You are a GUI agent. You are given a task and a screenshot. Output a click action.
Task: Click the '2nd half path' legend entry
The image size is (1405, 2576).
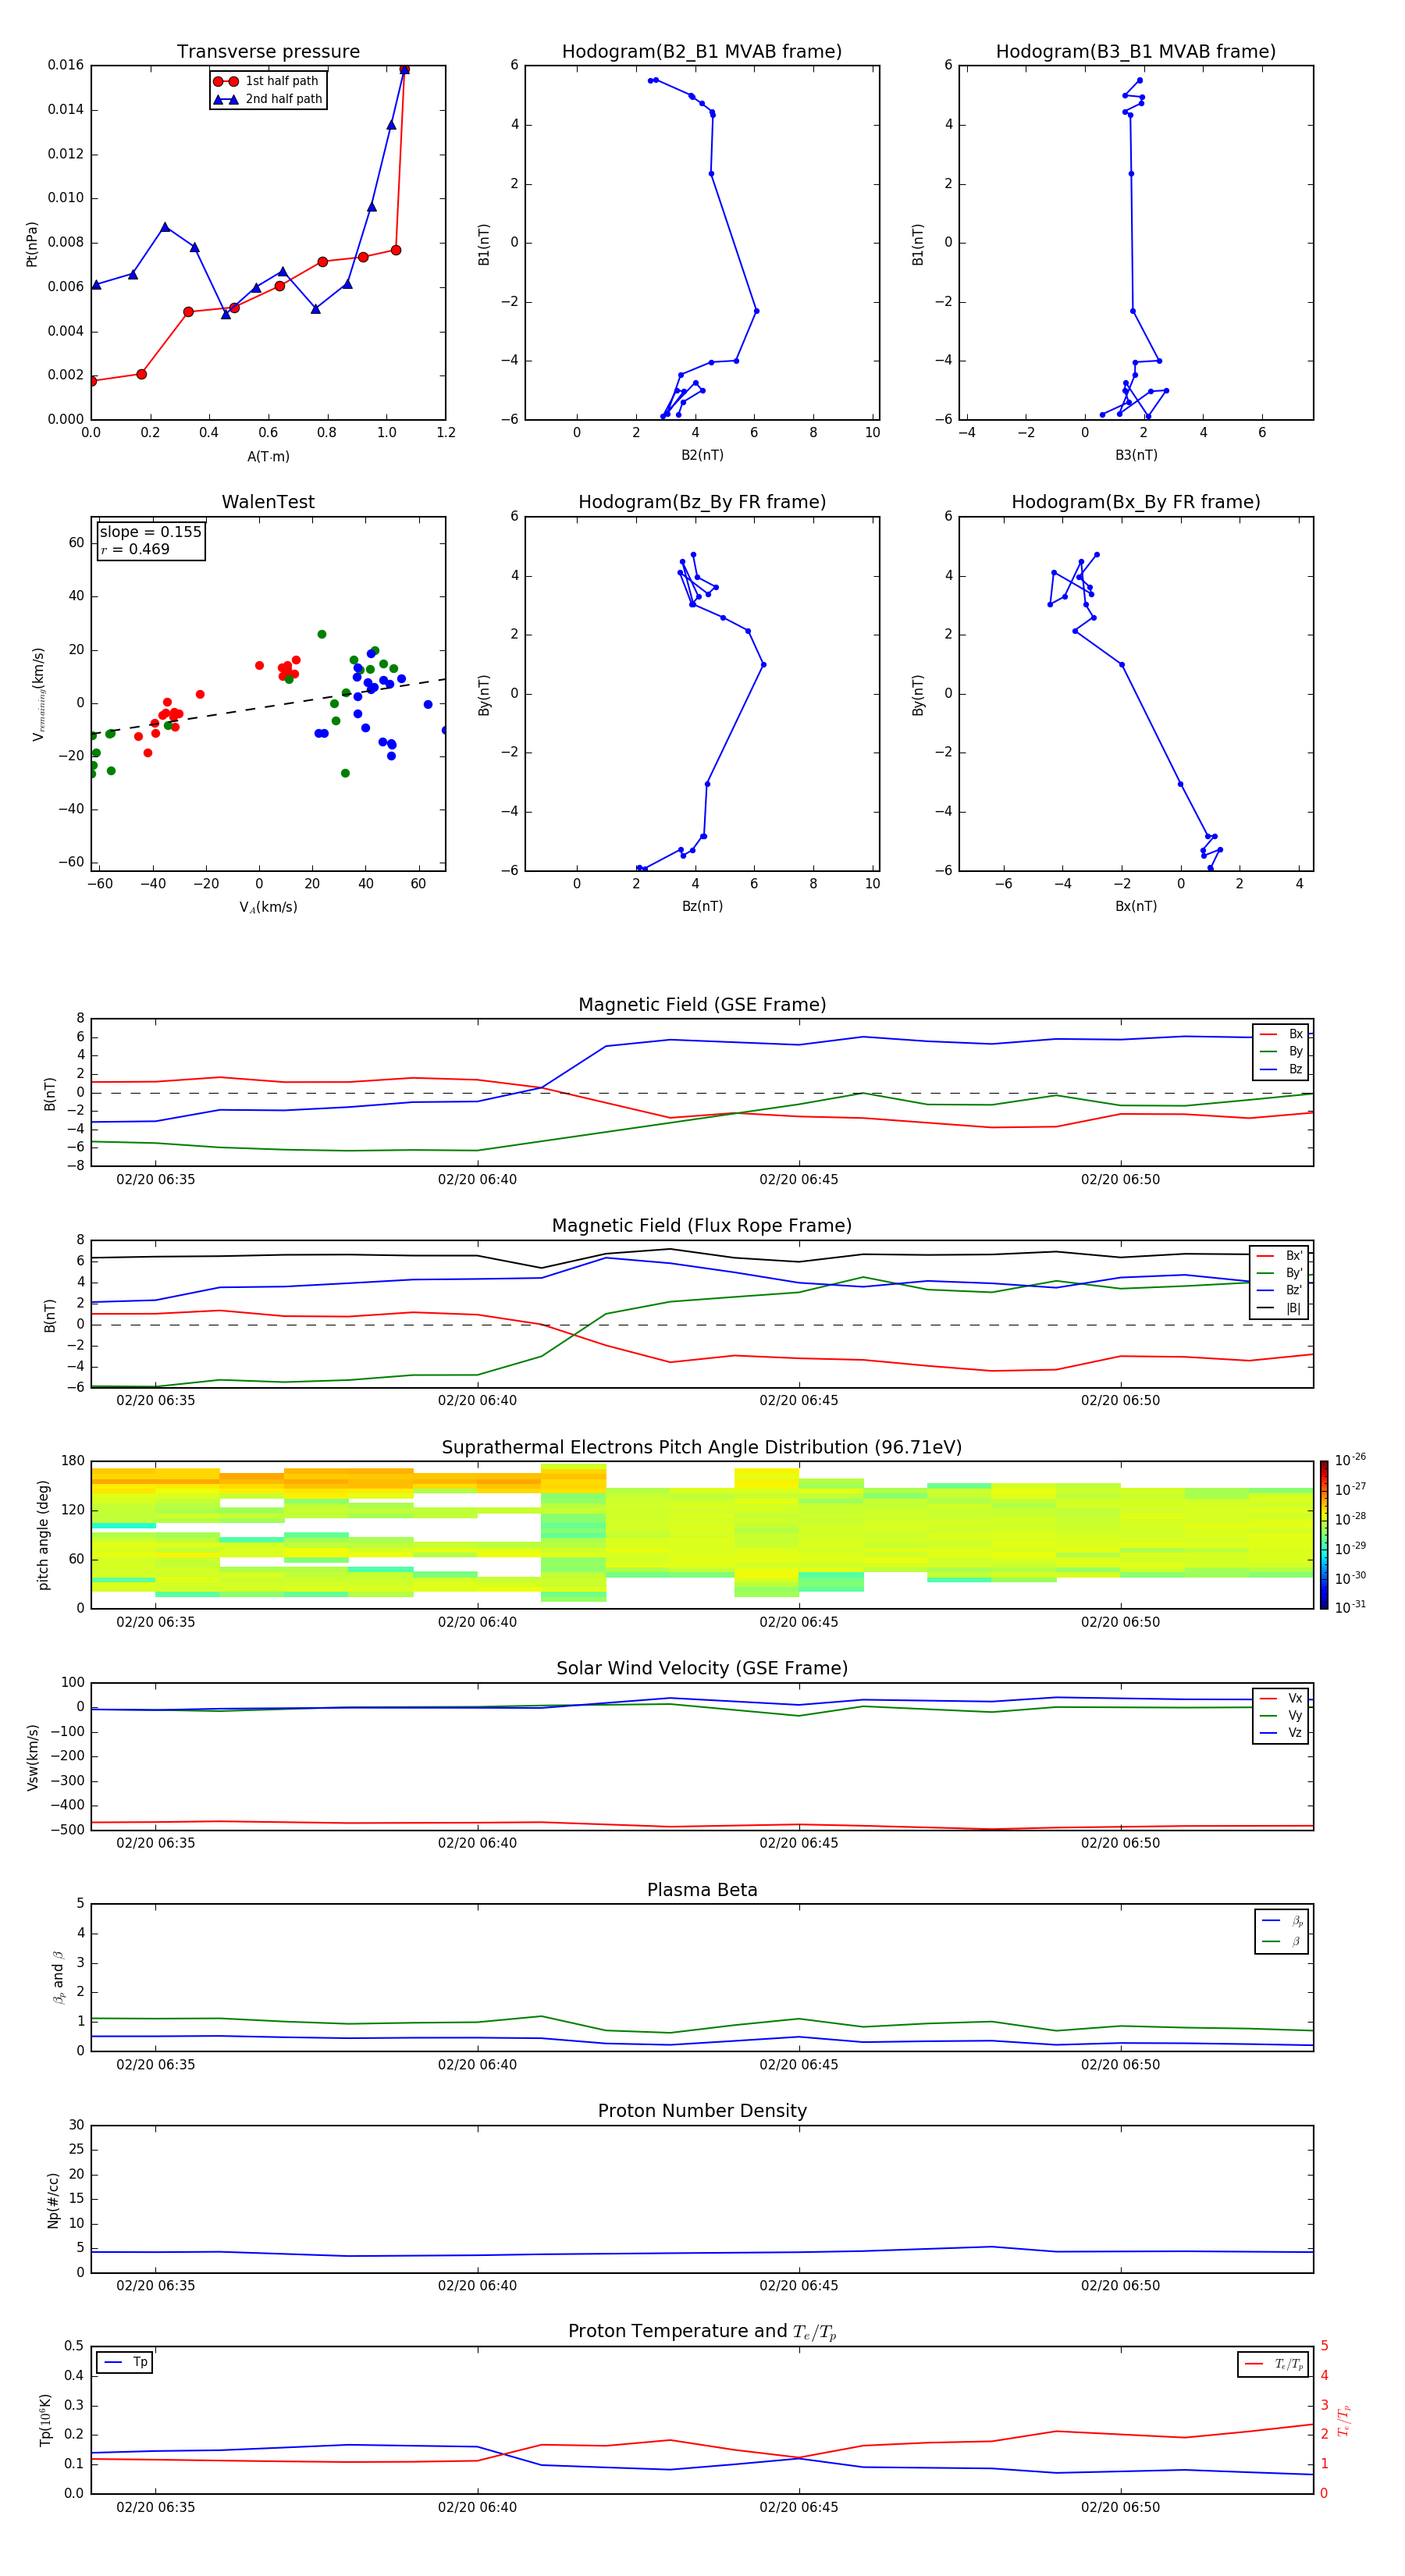(268, 99)
